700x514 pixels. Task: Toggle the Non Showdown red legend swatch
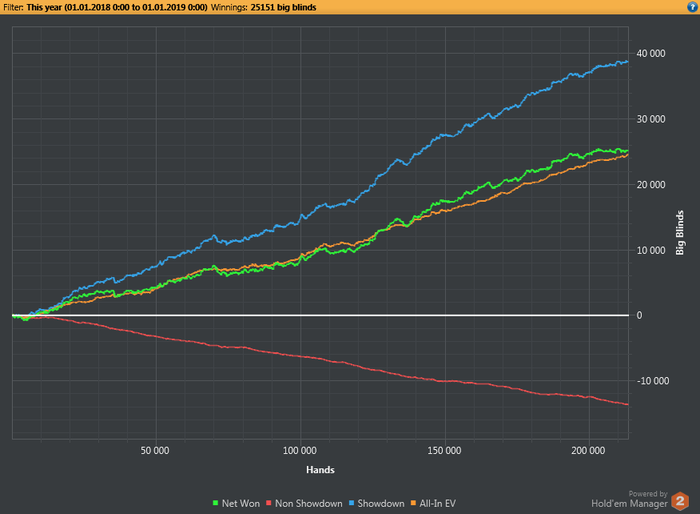269,503
